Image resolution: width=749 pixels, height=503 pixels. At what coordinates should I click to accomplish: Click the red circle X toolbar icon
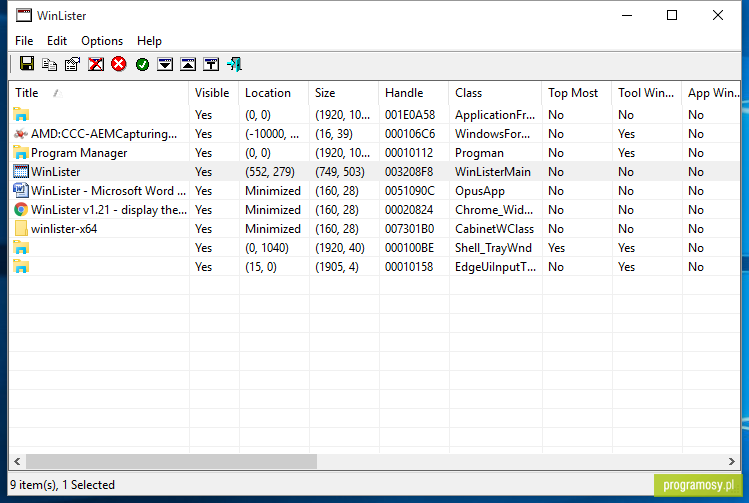pos(119,64)
